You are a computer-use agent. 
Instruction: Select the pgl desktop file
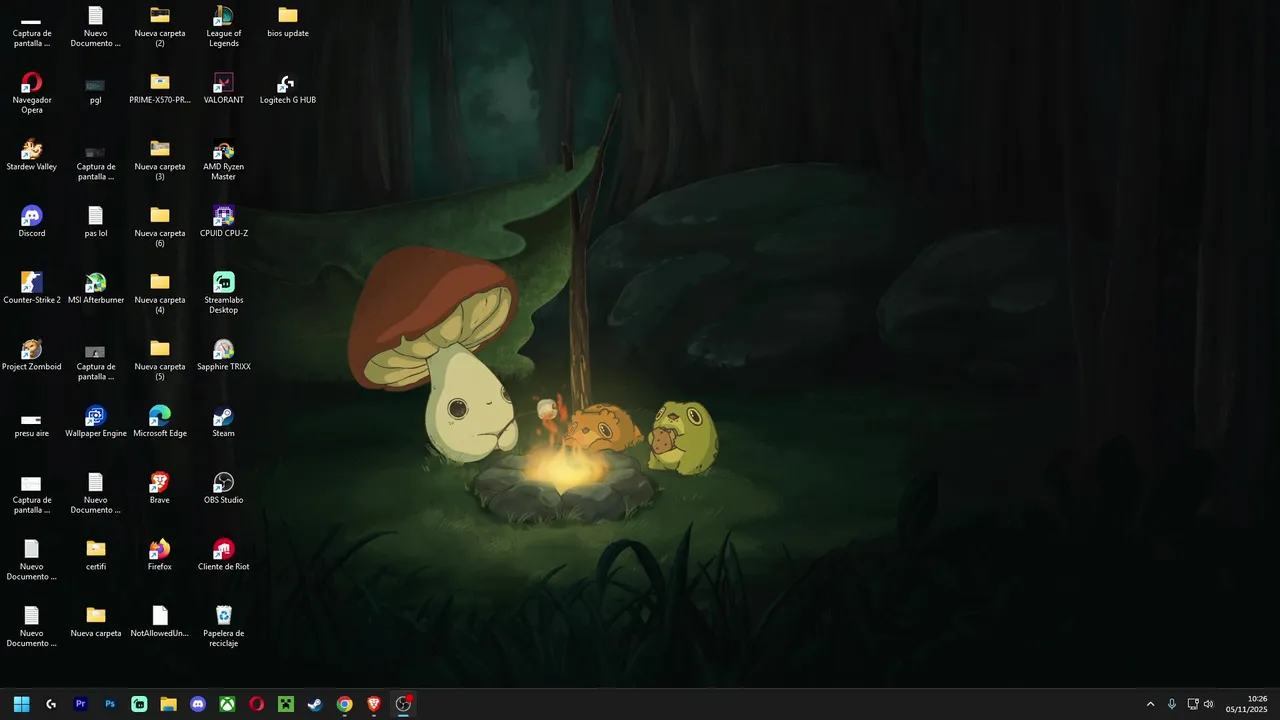96,90
